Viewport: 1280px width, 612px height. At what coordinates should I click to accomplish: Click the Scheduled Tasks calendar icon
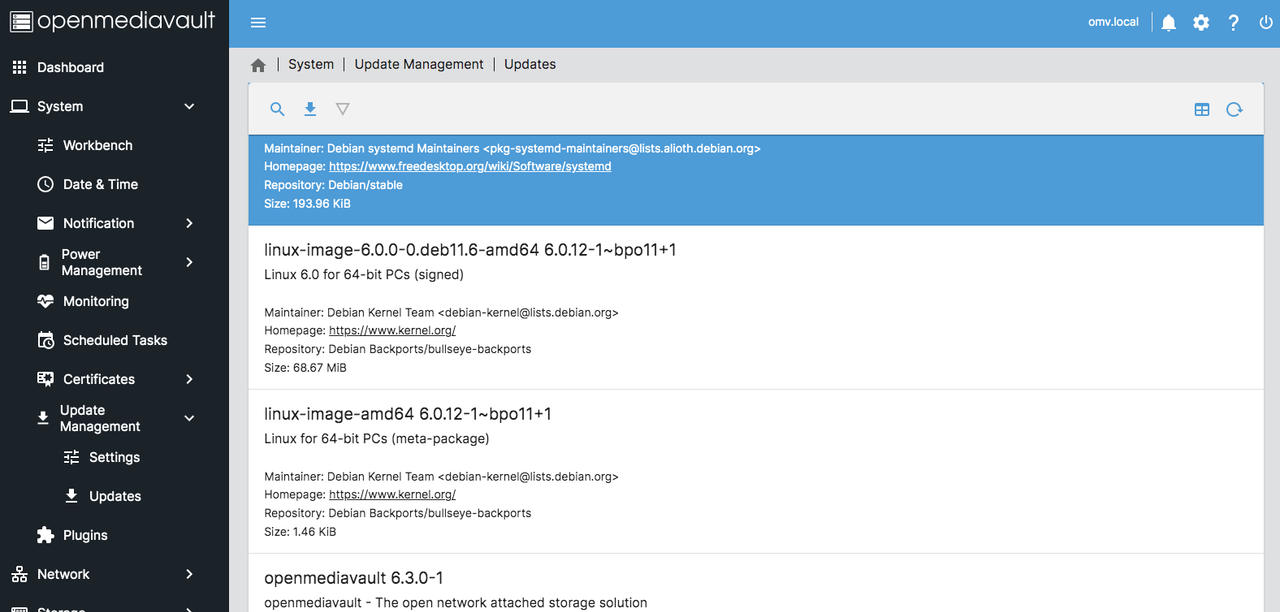click(45, 340)
